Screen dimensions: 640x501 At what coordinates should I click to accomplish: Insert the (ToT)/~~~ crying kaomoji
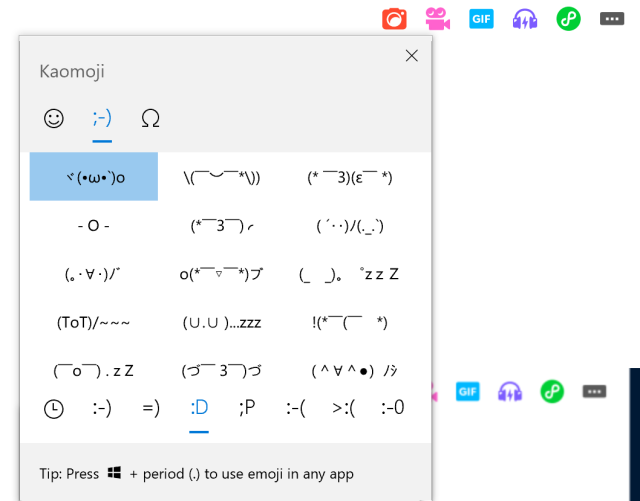(x=94, y=322)
